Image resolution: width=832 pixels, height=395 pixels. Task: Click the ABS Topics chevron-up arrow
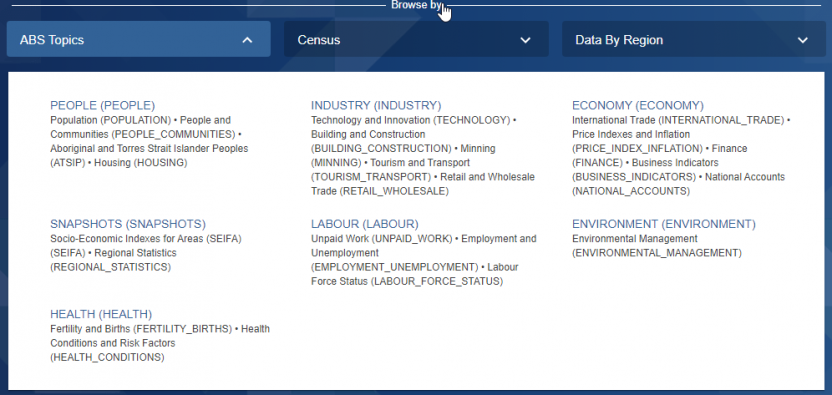[247, 40]
